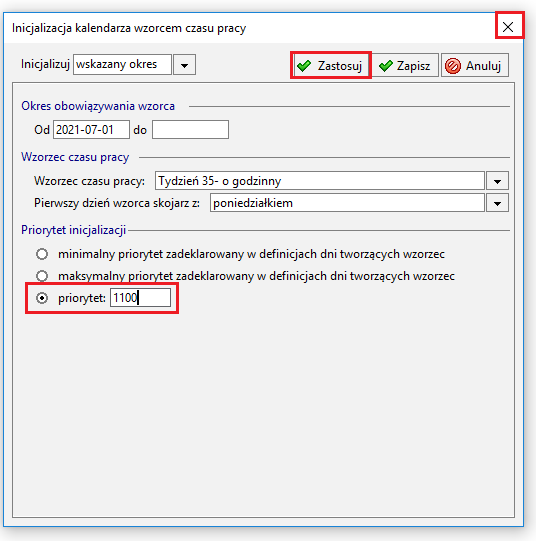Screen dimensions: 536x541
Task: Click the priorytet value field with 1100
Action: [x=140, y=298]
